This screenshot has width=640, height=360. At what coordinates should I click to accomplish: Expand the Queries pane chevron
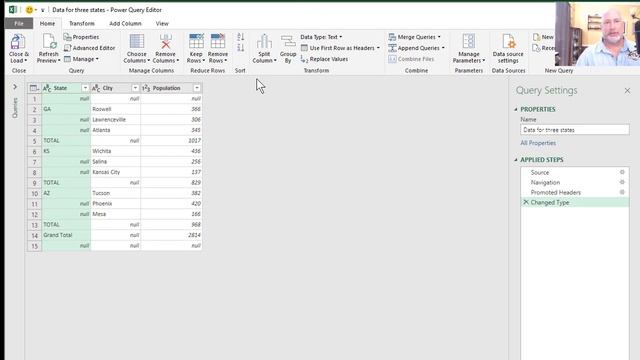coord(15,87)
